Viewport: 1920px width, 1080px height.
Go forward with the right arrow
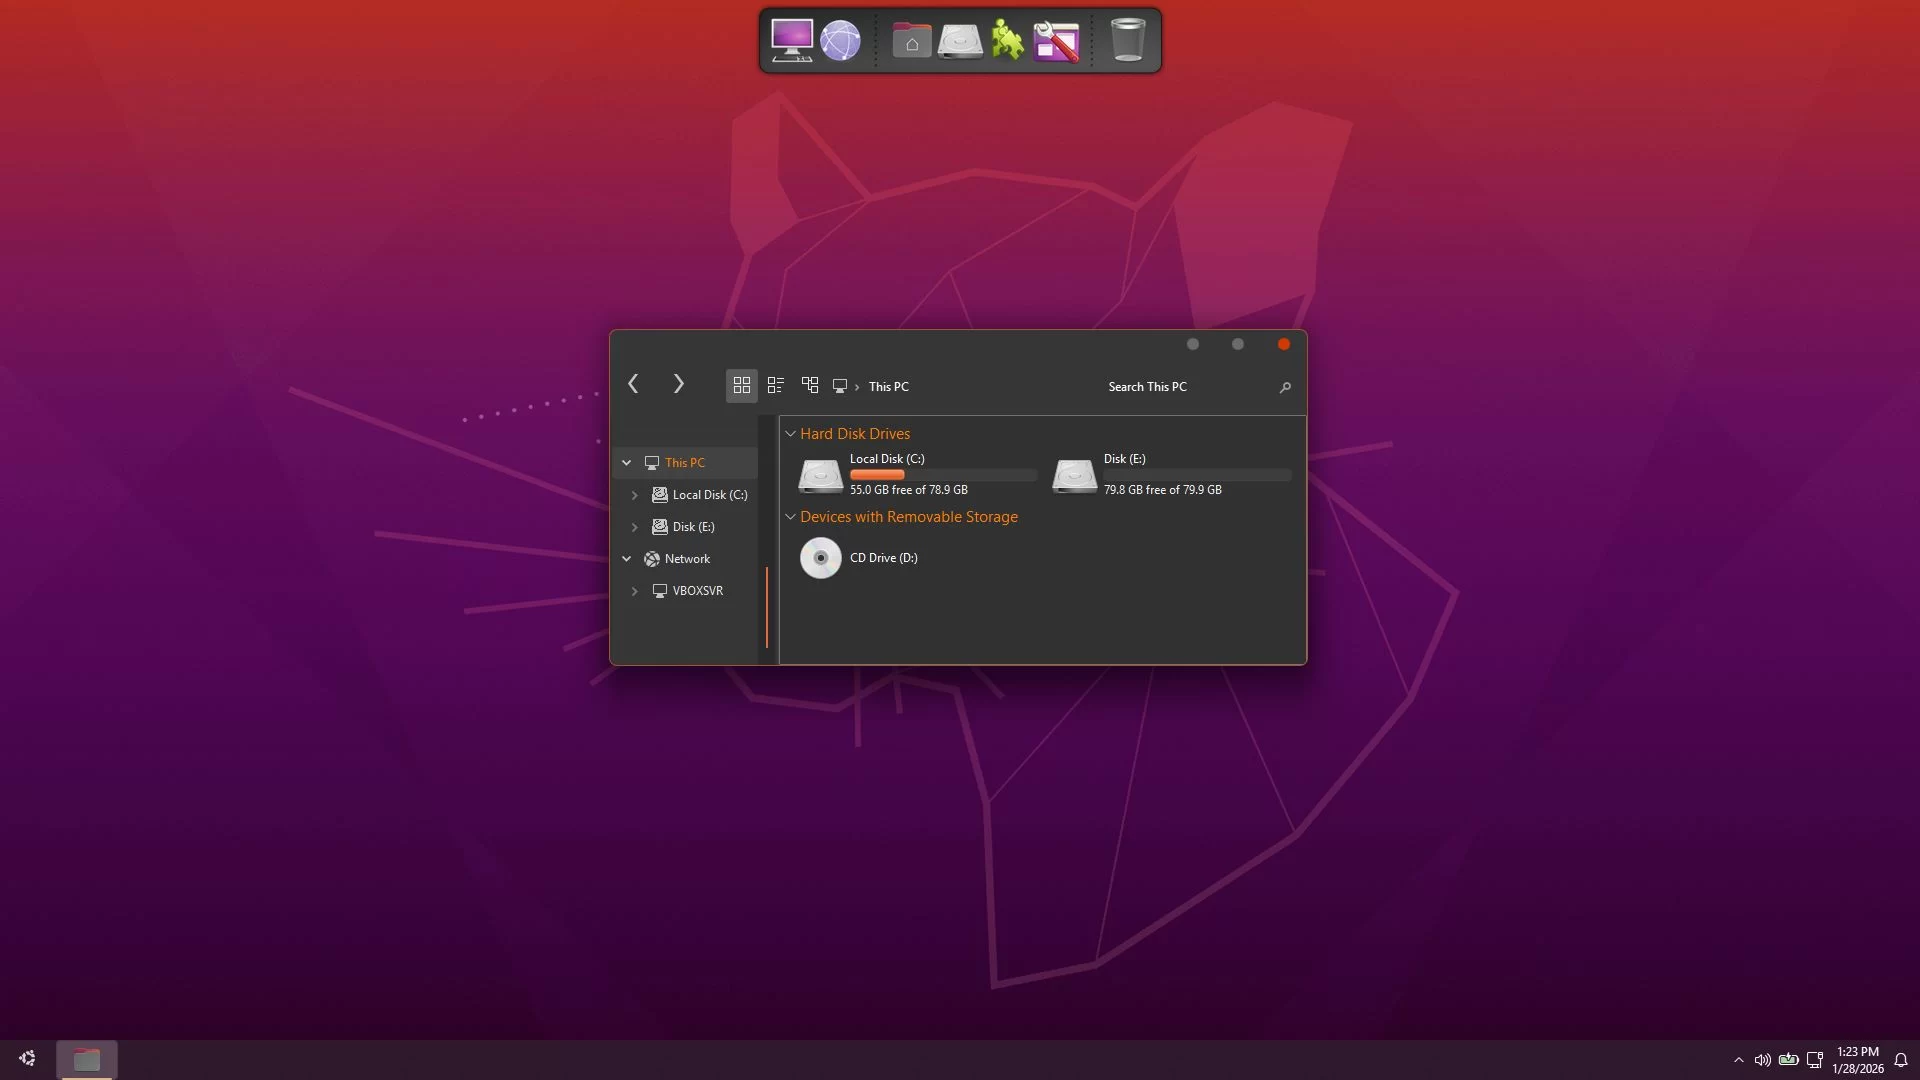[x=678, y=384]
